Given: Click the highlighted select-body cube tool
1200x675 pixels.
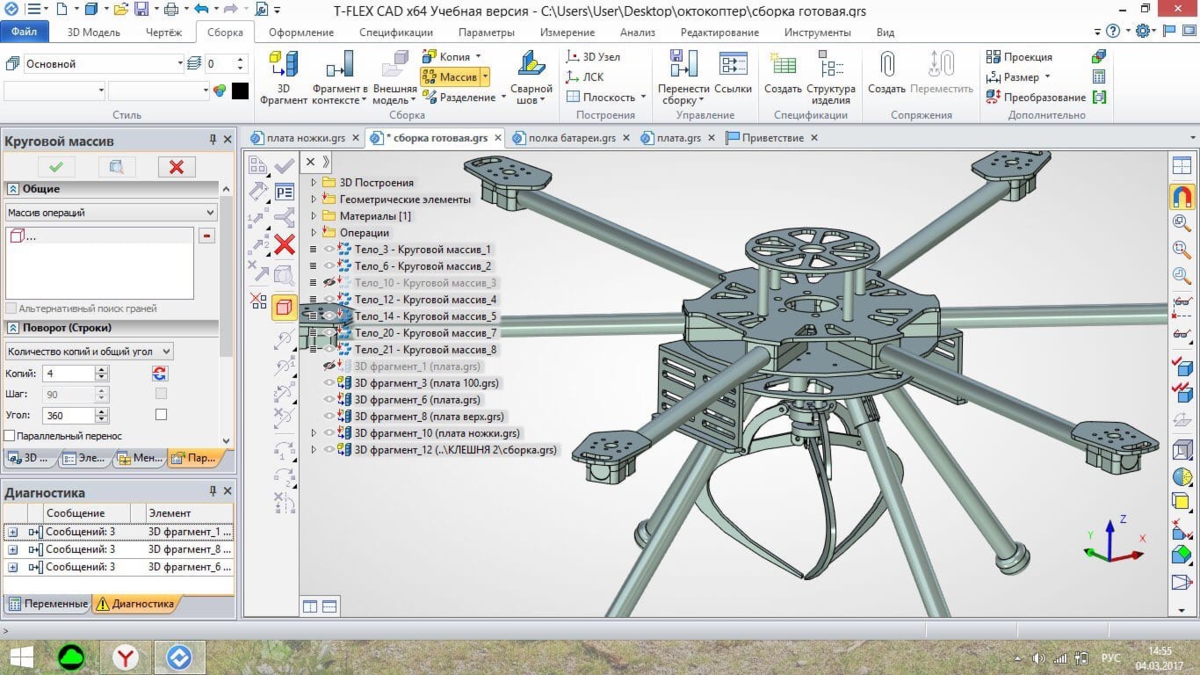Looking at the screenshot, I should tap(284, 307).
